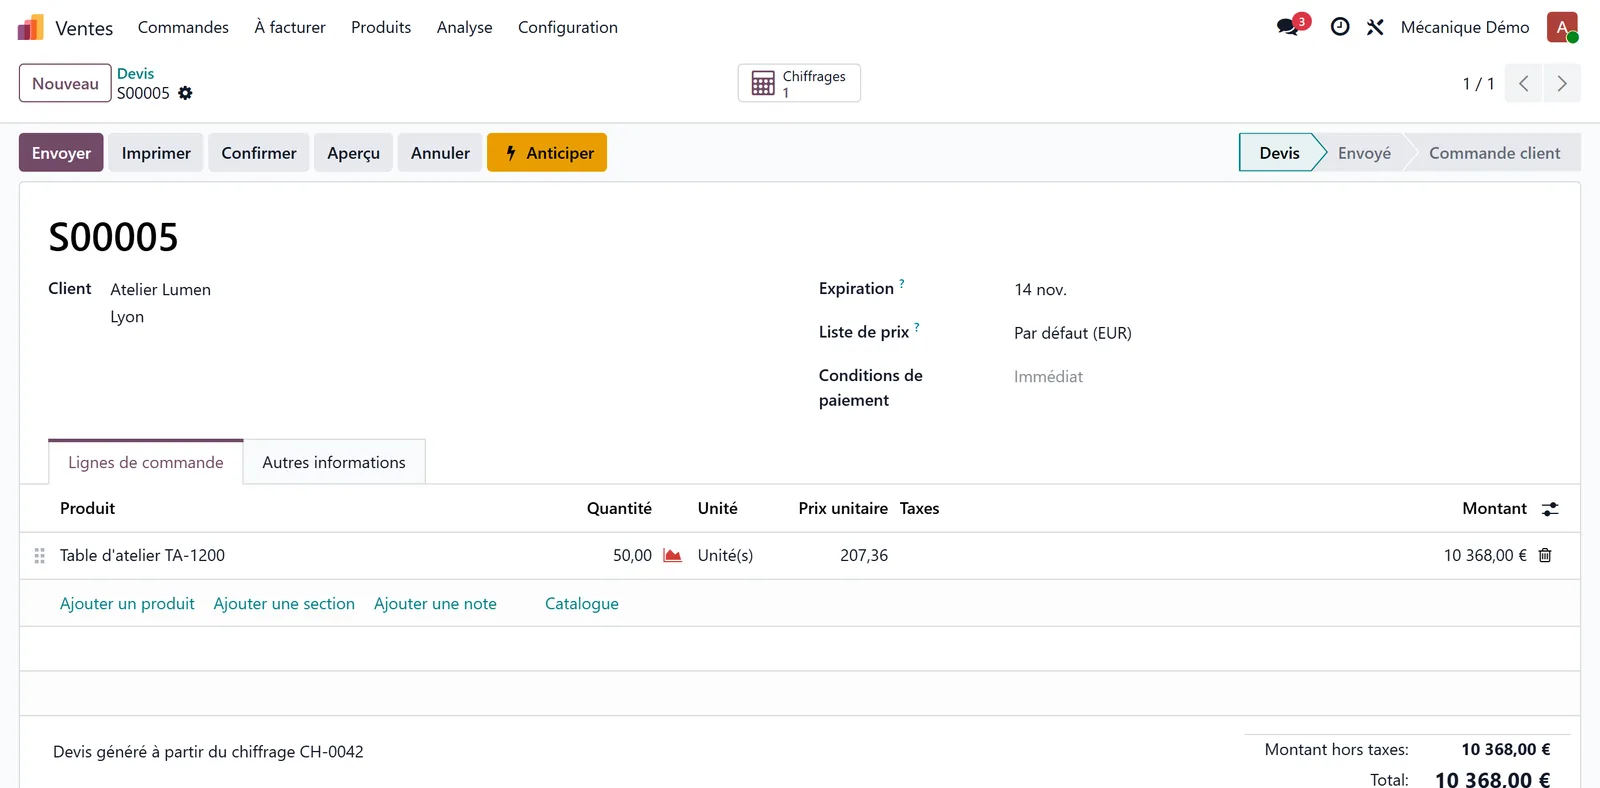This screenshot has width=1600, height=788.
Task: Show help tooltip for Expiration
Action: click(x=901, y=284)
